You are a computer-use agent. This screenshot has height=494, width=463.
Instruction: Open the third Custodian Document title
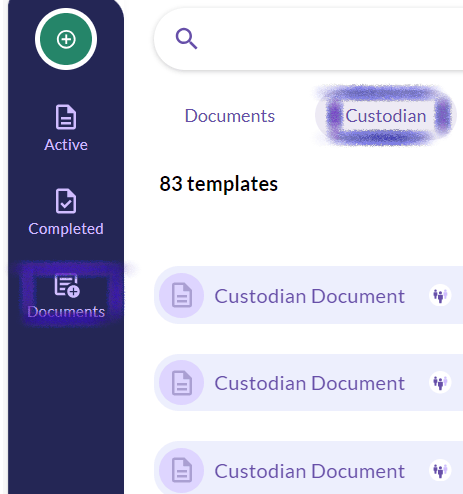click(x=309, y=471)
